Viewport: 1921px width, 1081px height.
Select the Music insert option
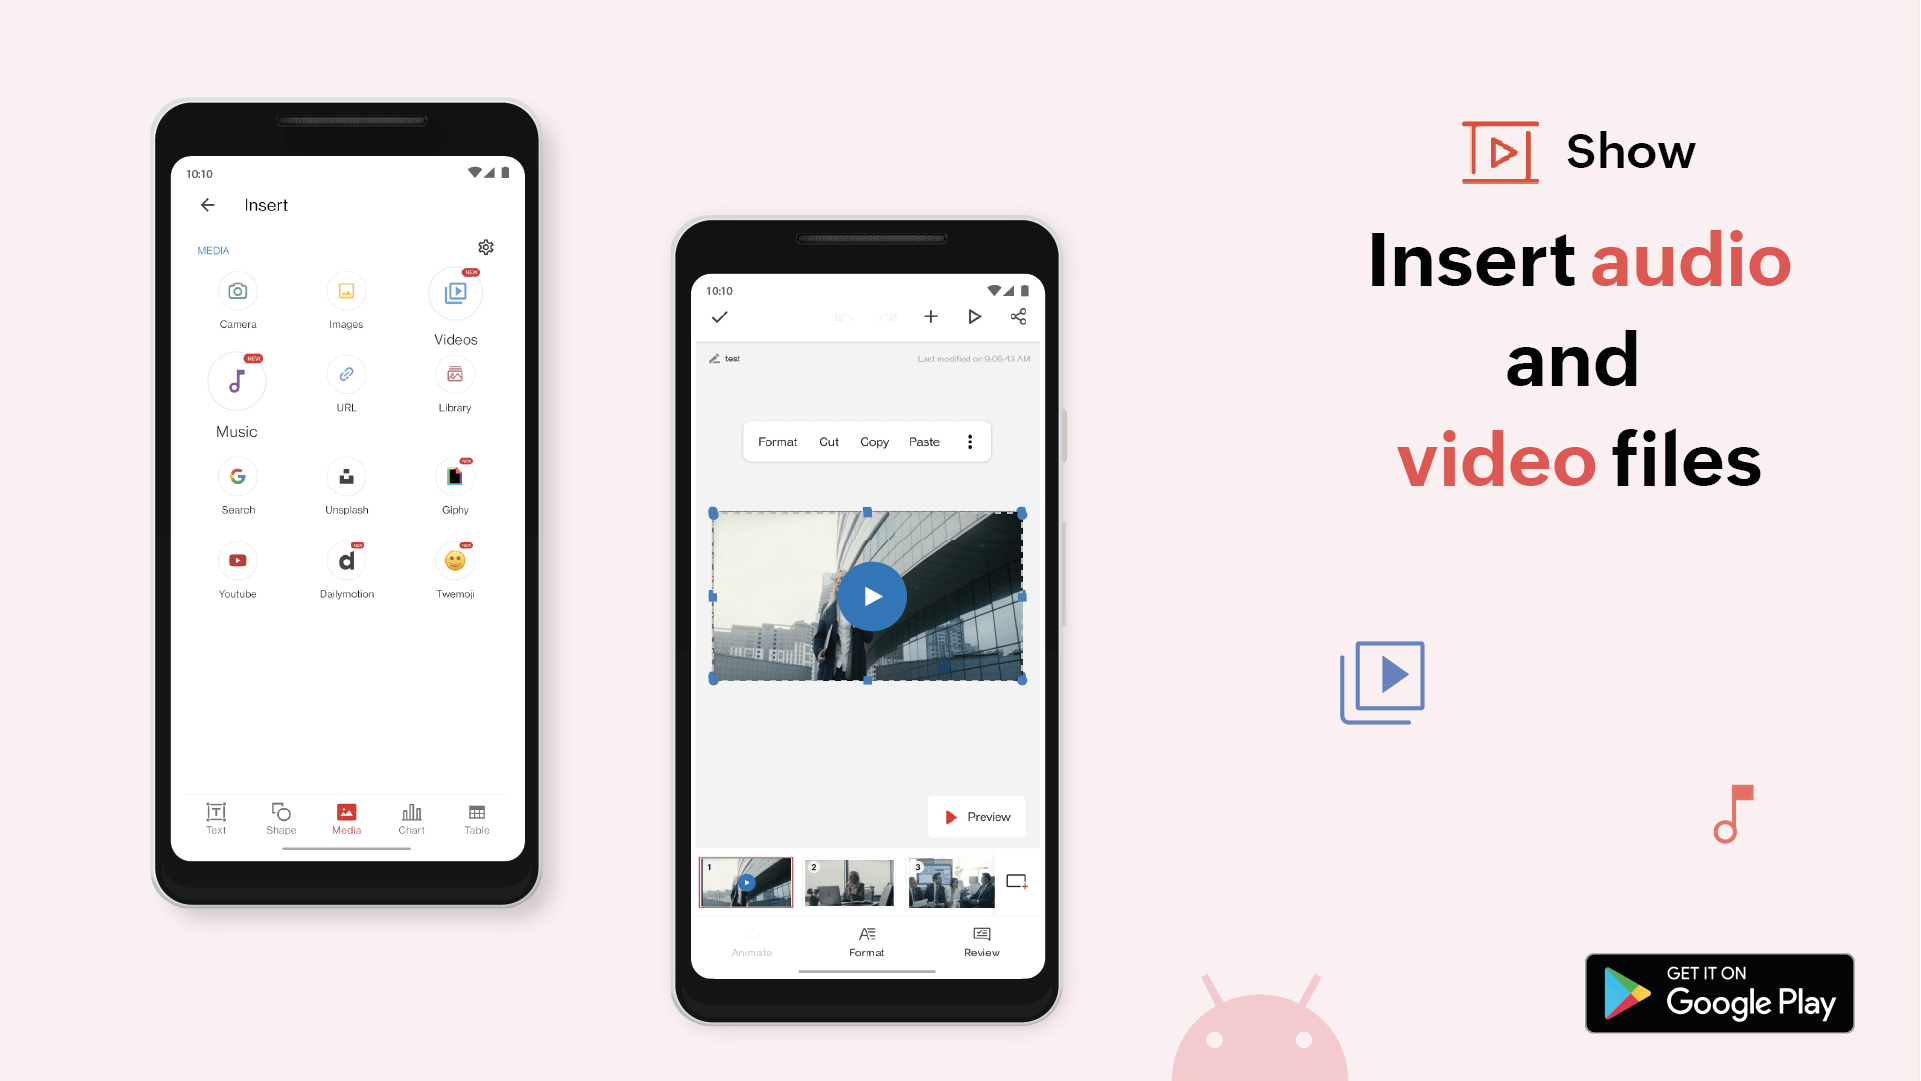[236, 383]
